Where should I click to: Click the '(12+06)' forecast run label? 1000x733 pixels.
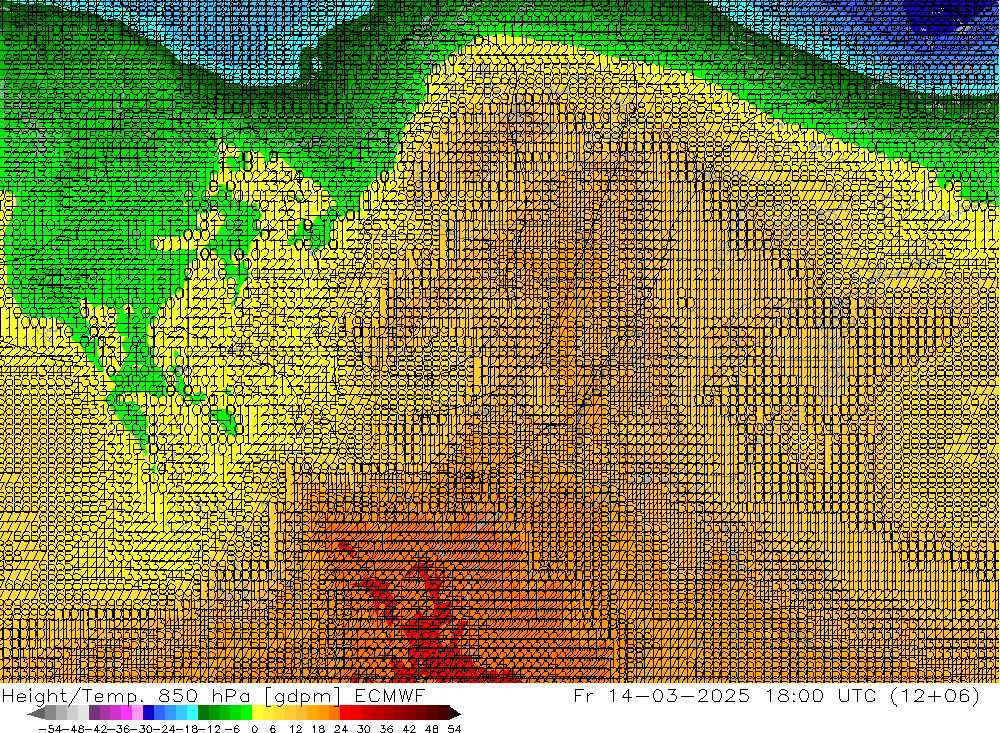[x=936, y=696]
